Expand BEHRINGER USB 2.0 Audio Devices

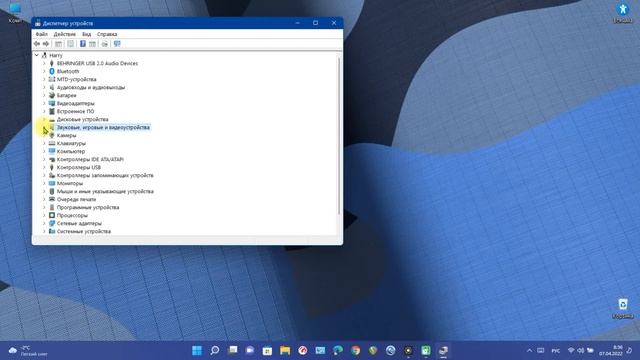[x=44, y=63]
